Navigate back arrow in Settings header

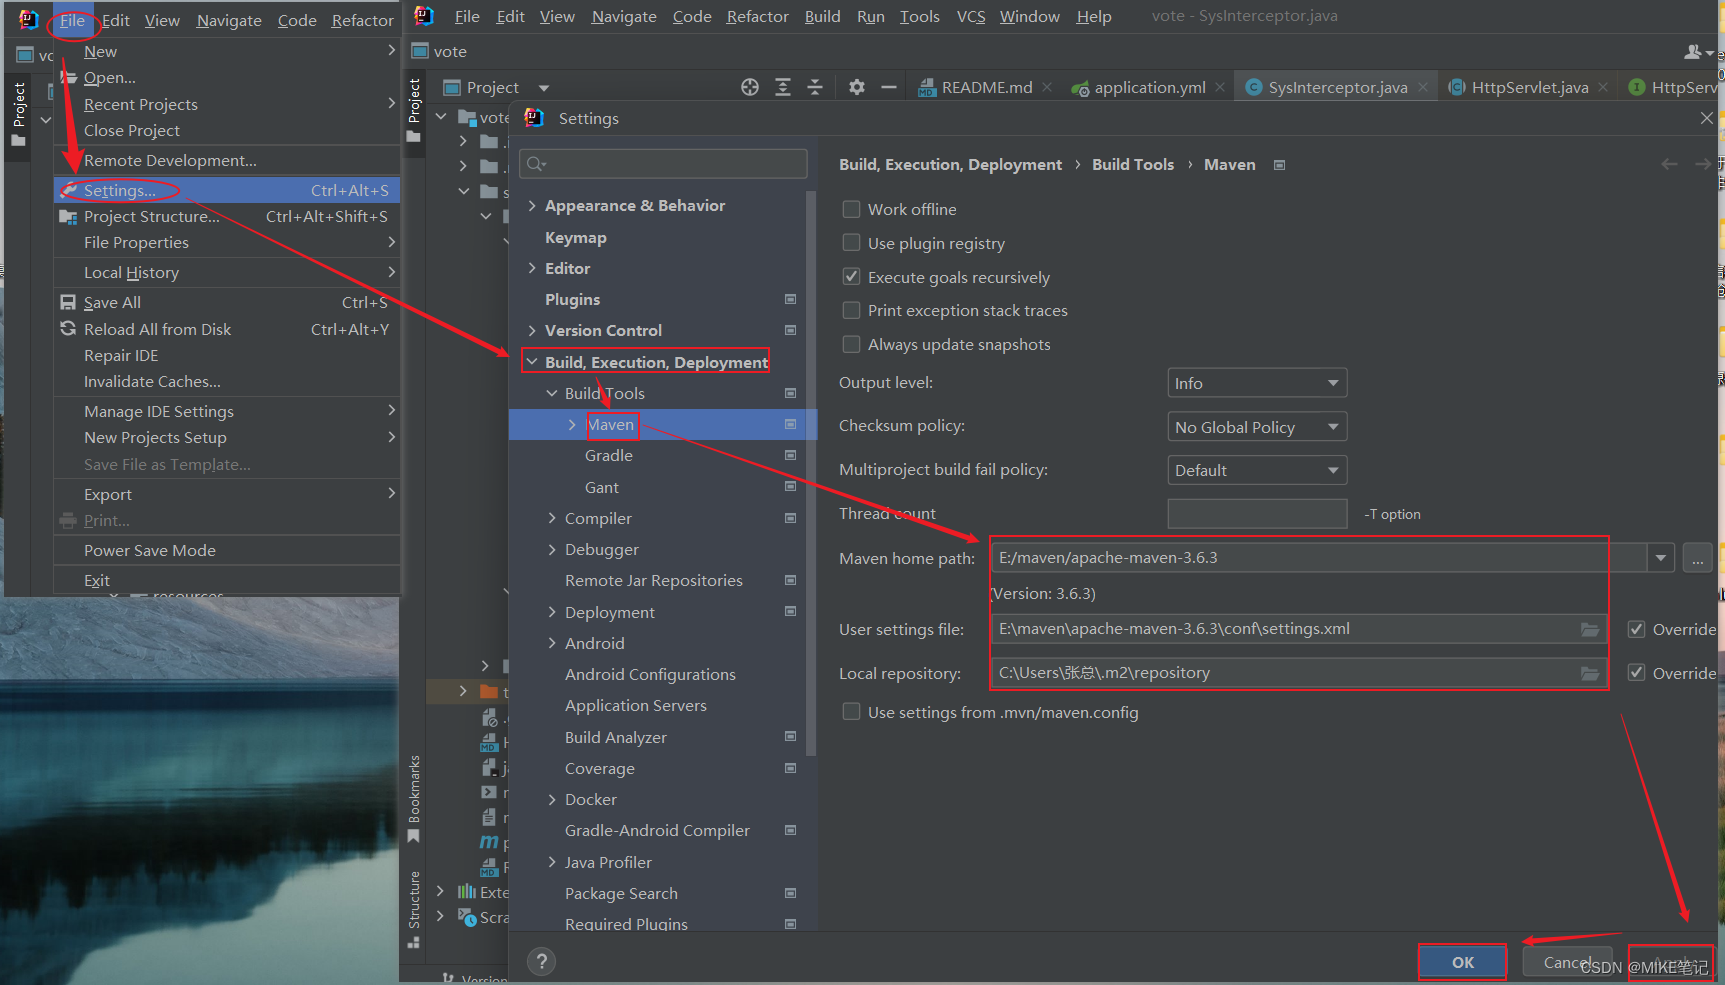click(x=1669, y=164)
